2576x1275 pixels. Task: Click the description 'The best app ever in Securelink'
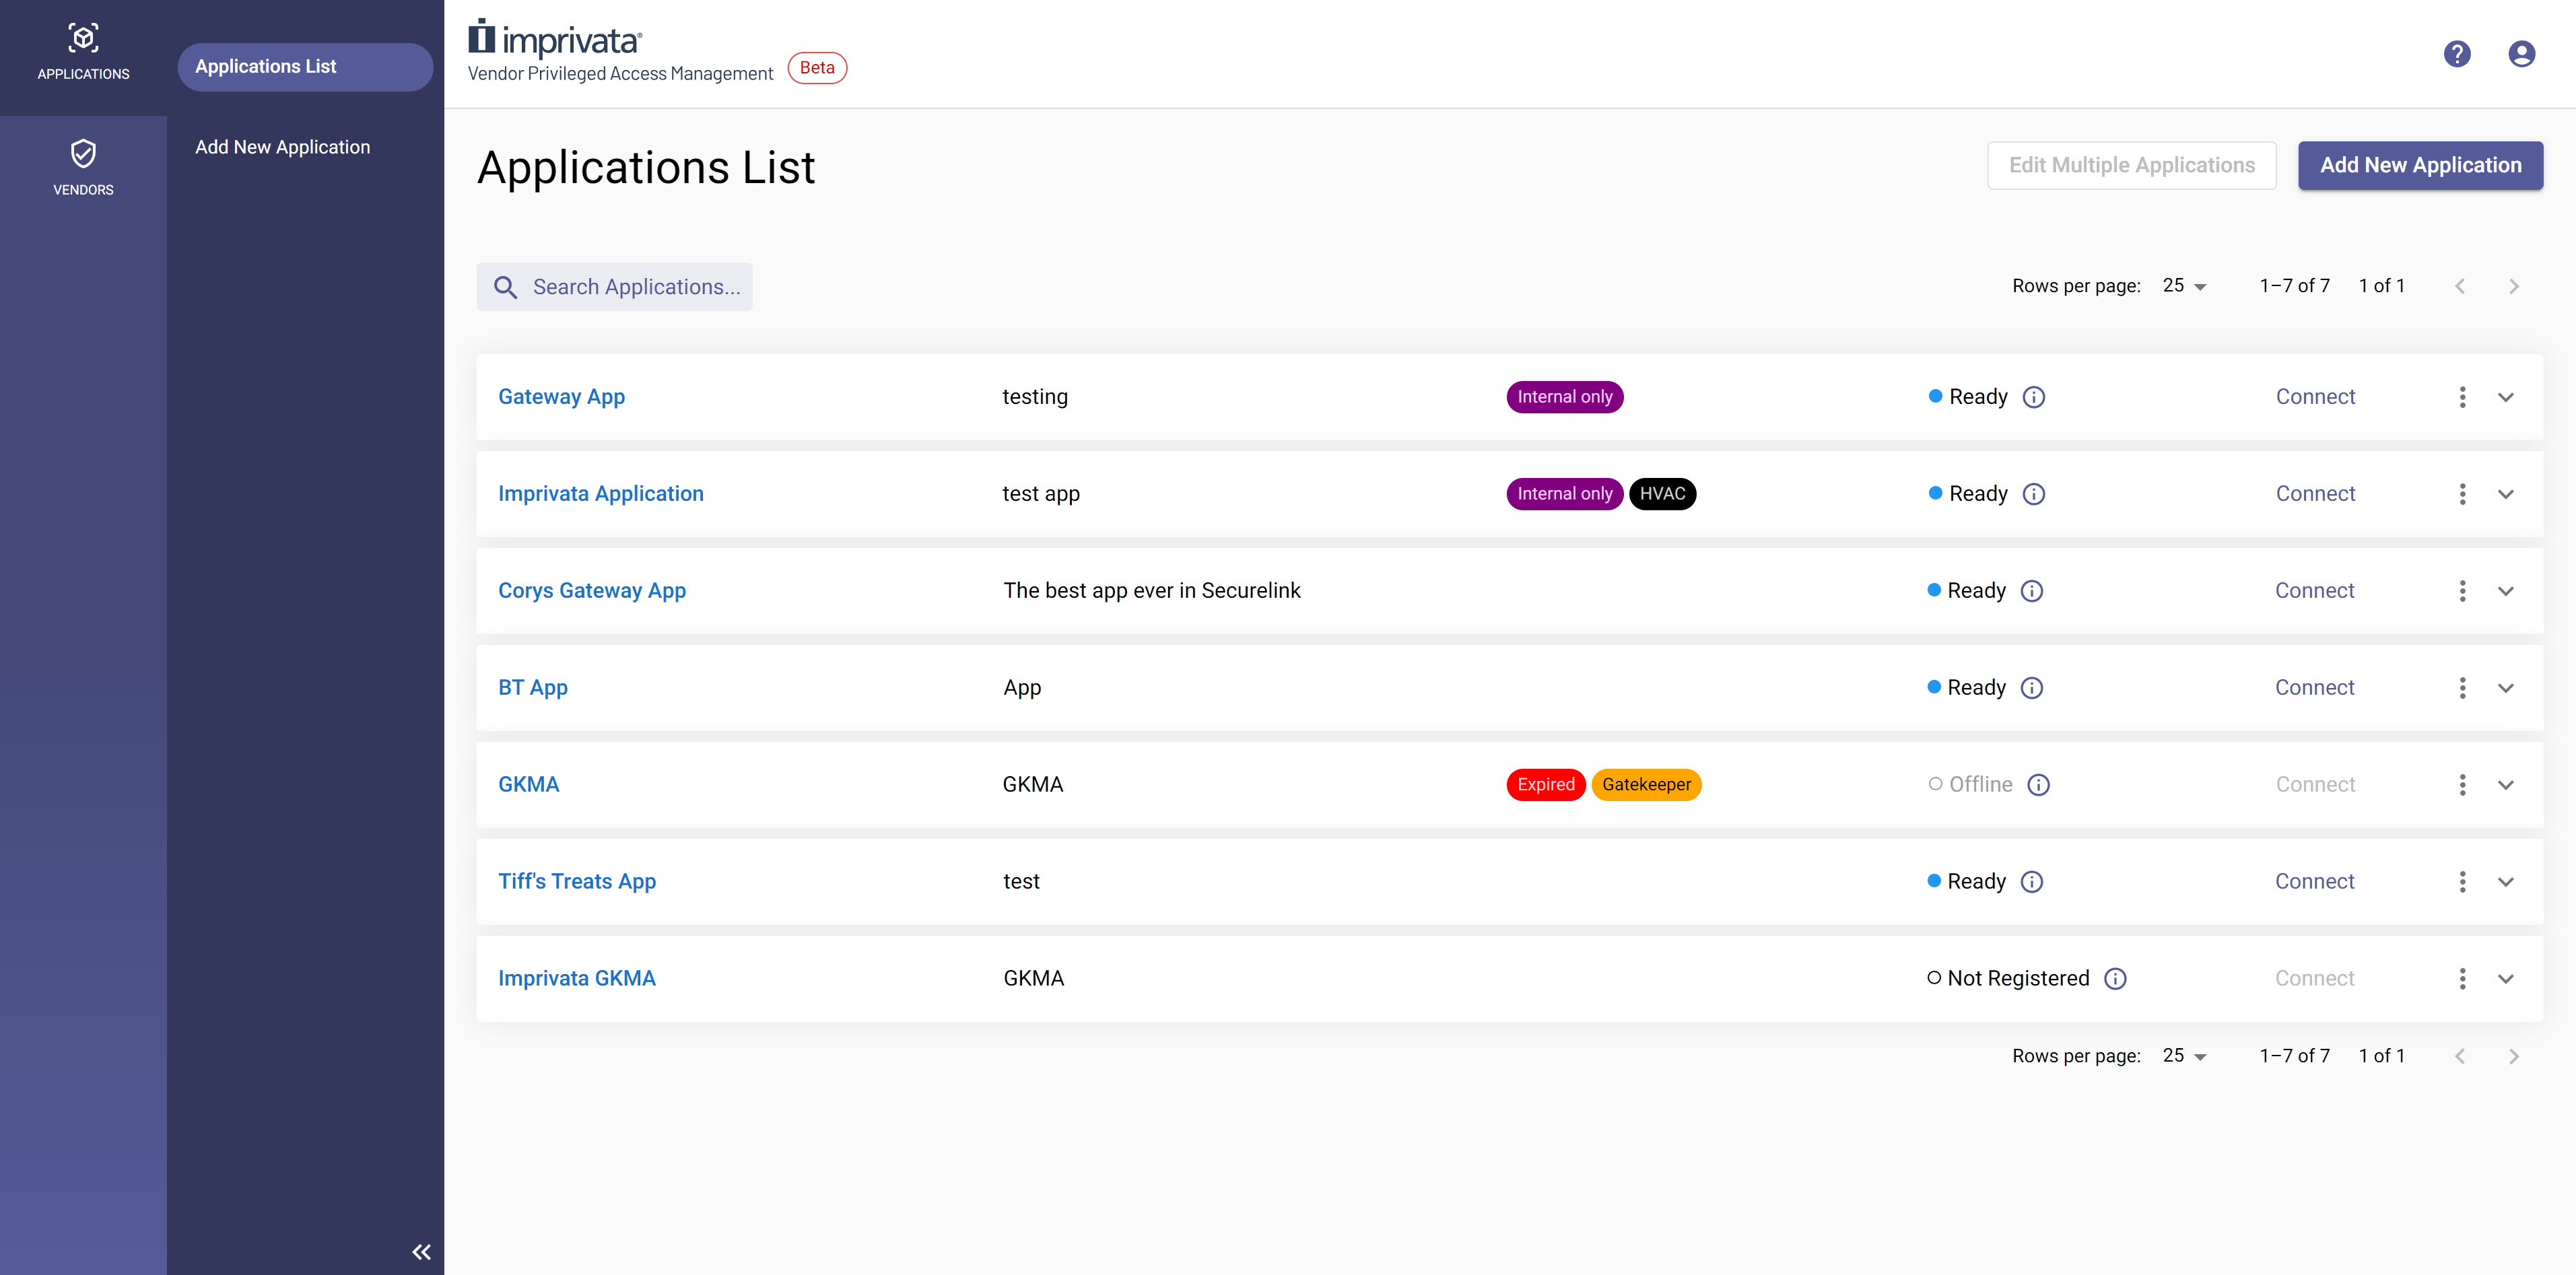click(1152, 591)
